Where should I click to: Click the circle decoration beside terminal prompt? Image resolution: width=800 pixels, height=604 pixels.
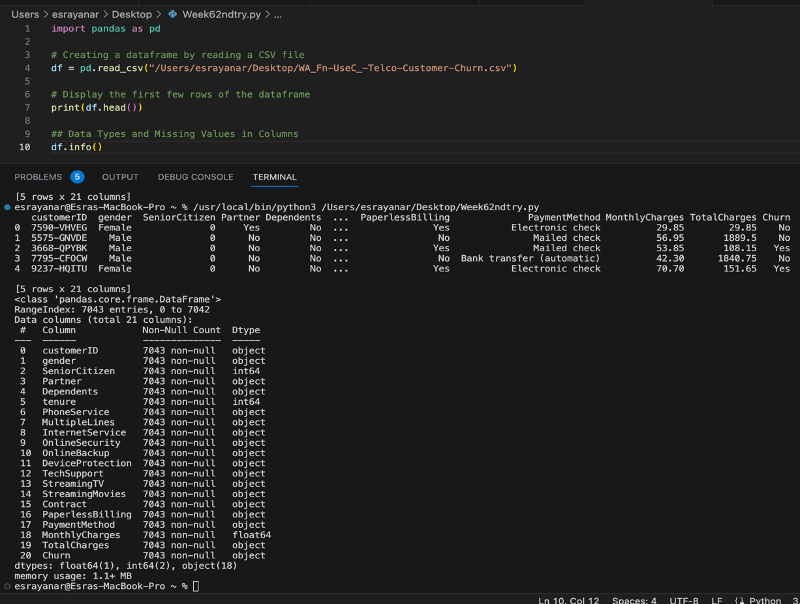(x=7, y=208)
